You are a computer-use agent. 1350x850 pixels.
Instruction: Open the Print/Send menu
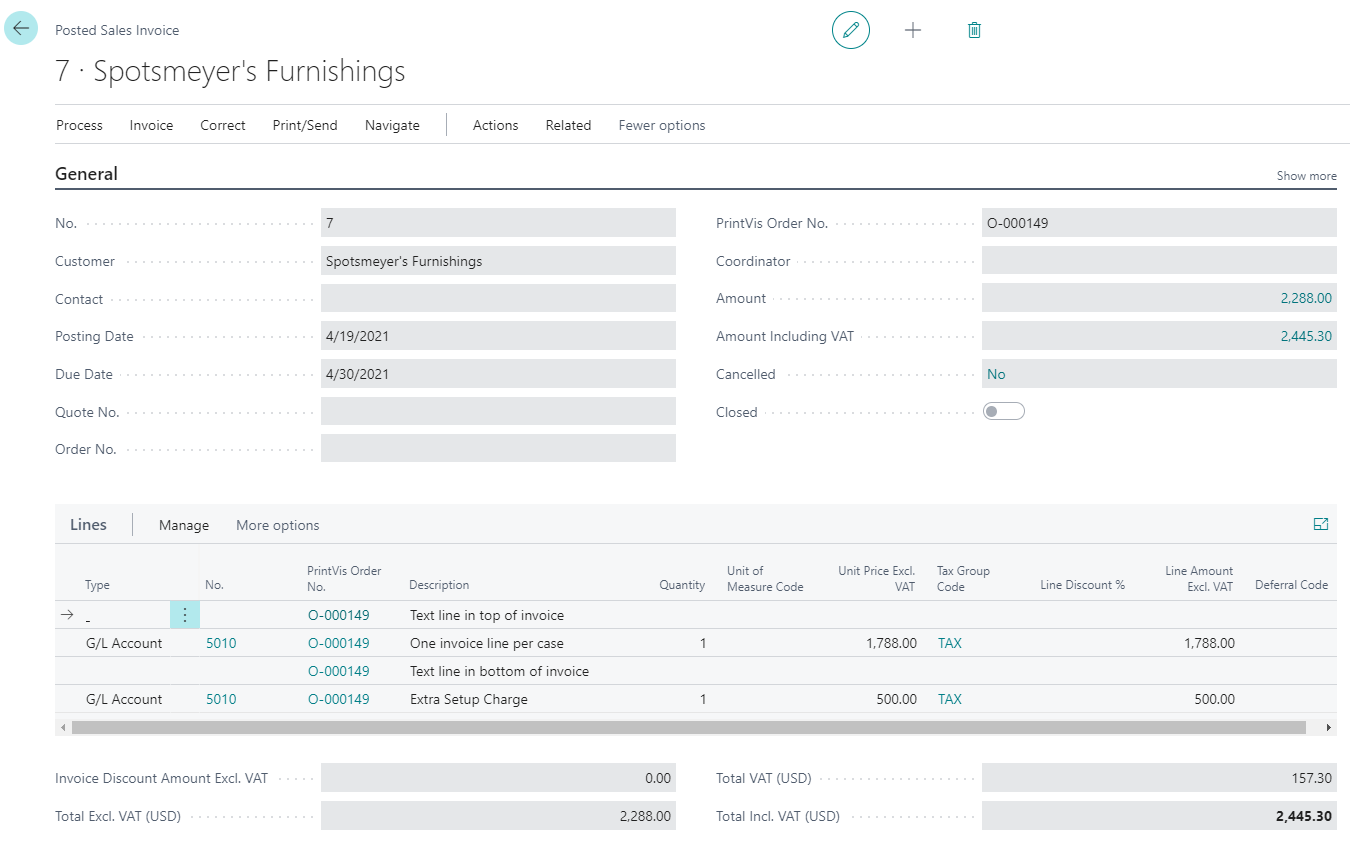pyautogui.click(x=305, y=125)
